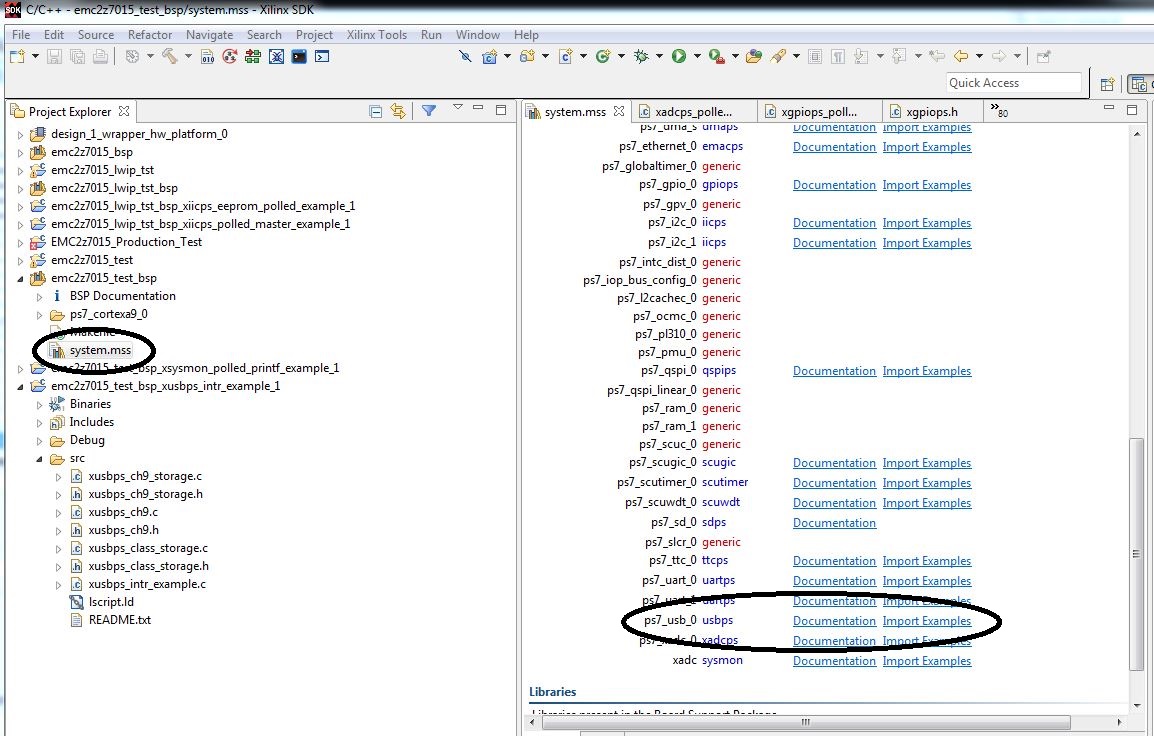Screen dimensions: 1154x736
Task: Click the Debug bug icon in toolbar
Action: pos(641,57)
